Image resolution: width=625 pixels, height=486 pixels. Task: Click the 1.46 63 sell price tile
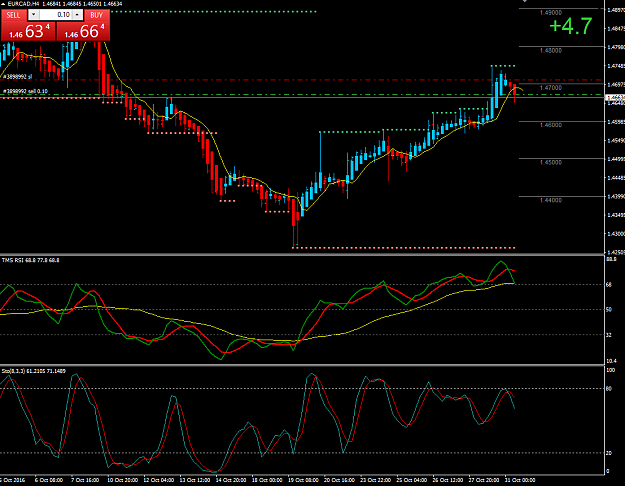pos(28,31)
